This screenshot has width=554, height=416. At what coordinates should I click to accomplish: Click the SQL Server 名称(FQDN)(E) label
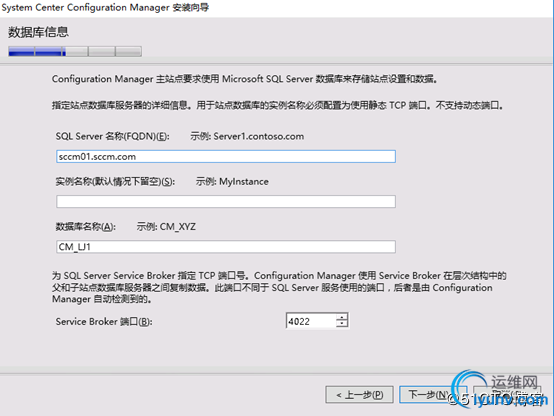tap(112, 136)
